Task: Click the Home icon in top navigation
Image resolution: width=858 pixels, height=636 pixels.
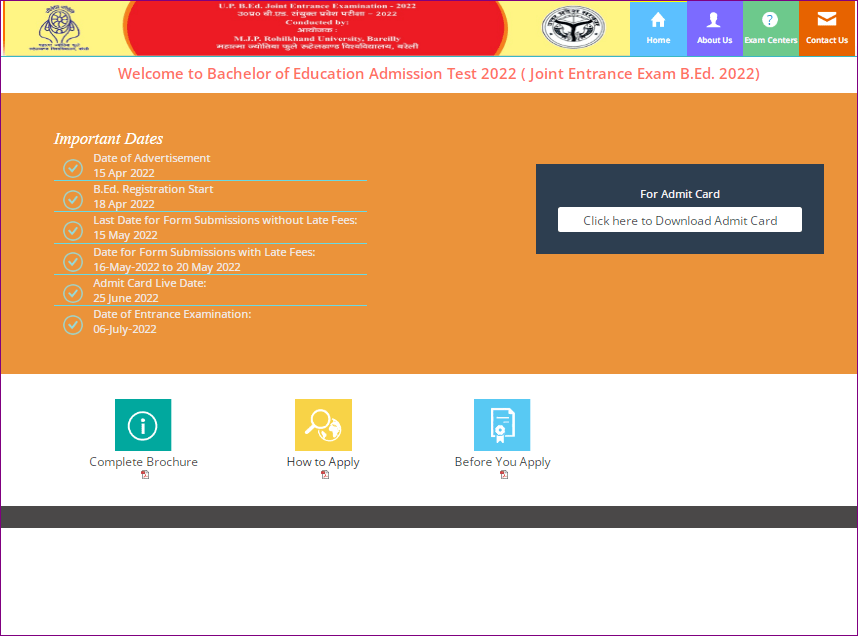Action: point(658,19)
